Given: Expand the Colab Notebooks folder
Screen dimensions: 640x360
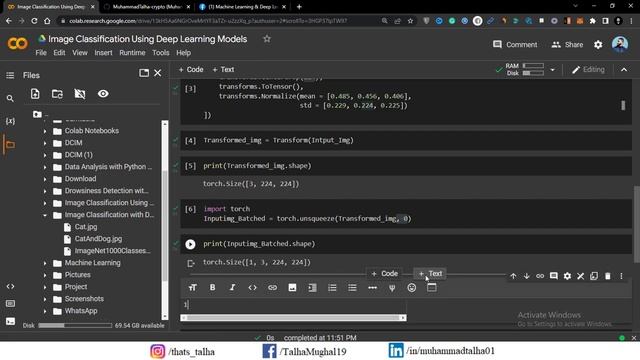Looking at the screenshot, I should point(45,131).
